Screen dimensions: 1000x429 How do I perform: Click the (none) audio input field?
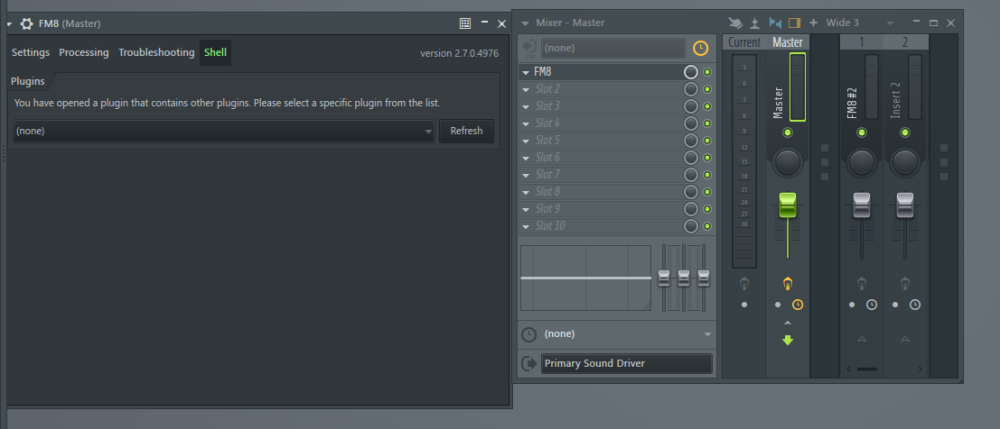point(614,48)
